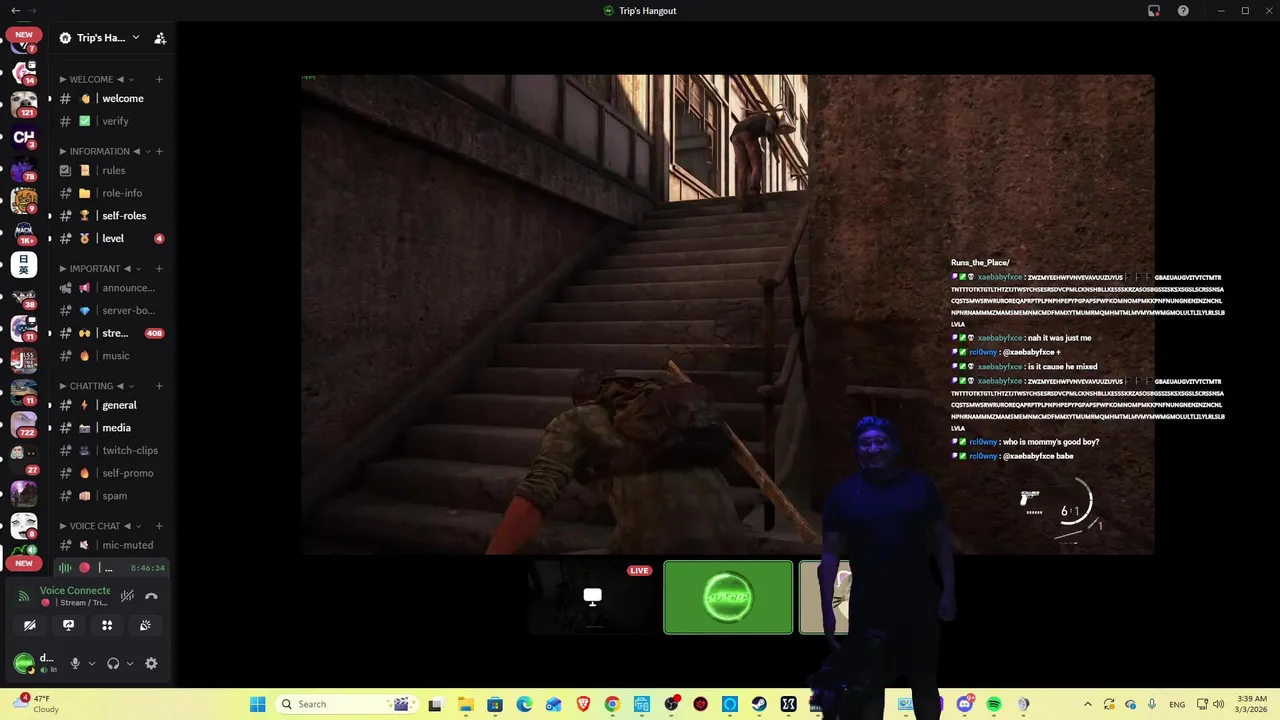Open User Settings gear
This screenshot has width=1280, height=720.
coord(151,663)
